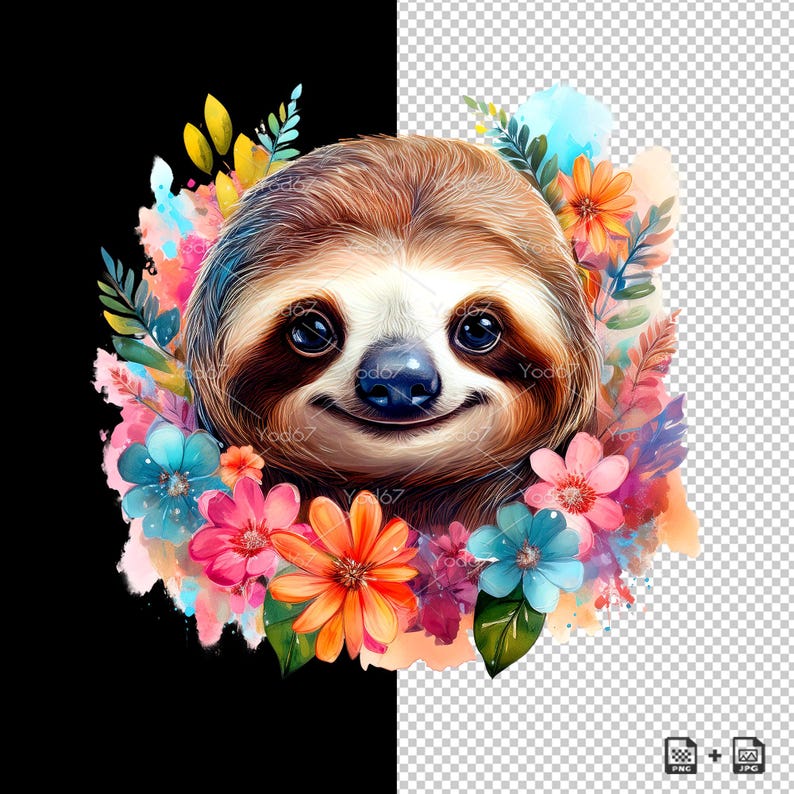
Task: Click the JPG file format icon
Action: pyautogui.click(x=748, y=755)
